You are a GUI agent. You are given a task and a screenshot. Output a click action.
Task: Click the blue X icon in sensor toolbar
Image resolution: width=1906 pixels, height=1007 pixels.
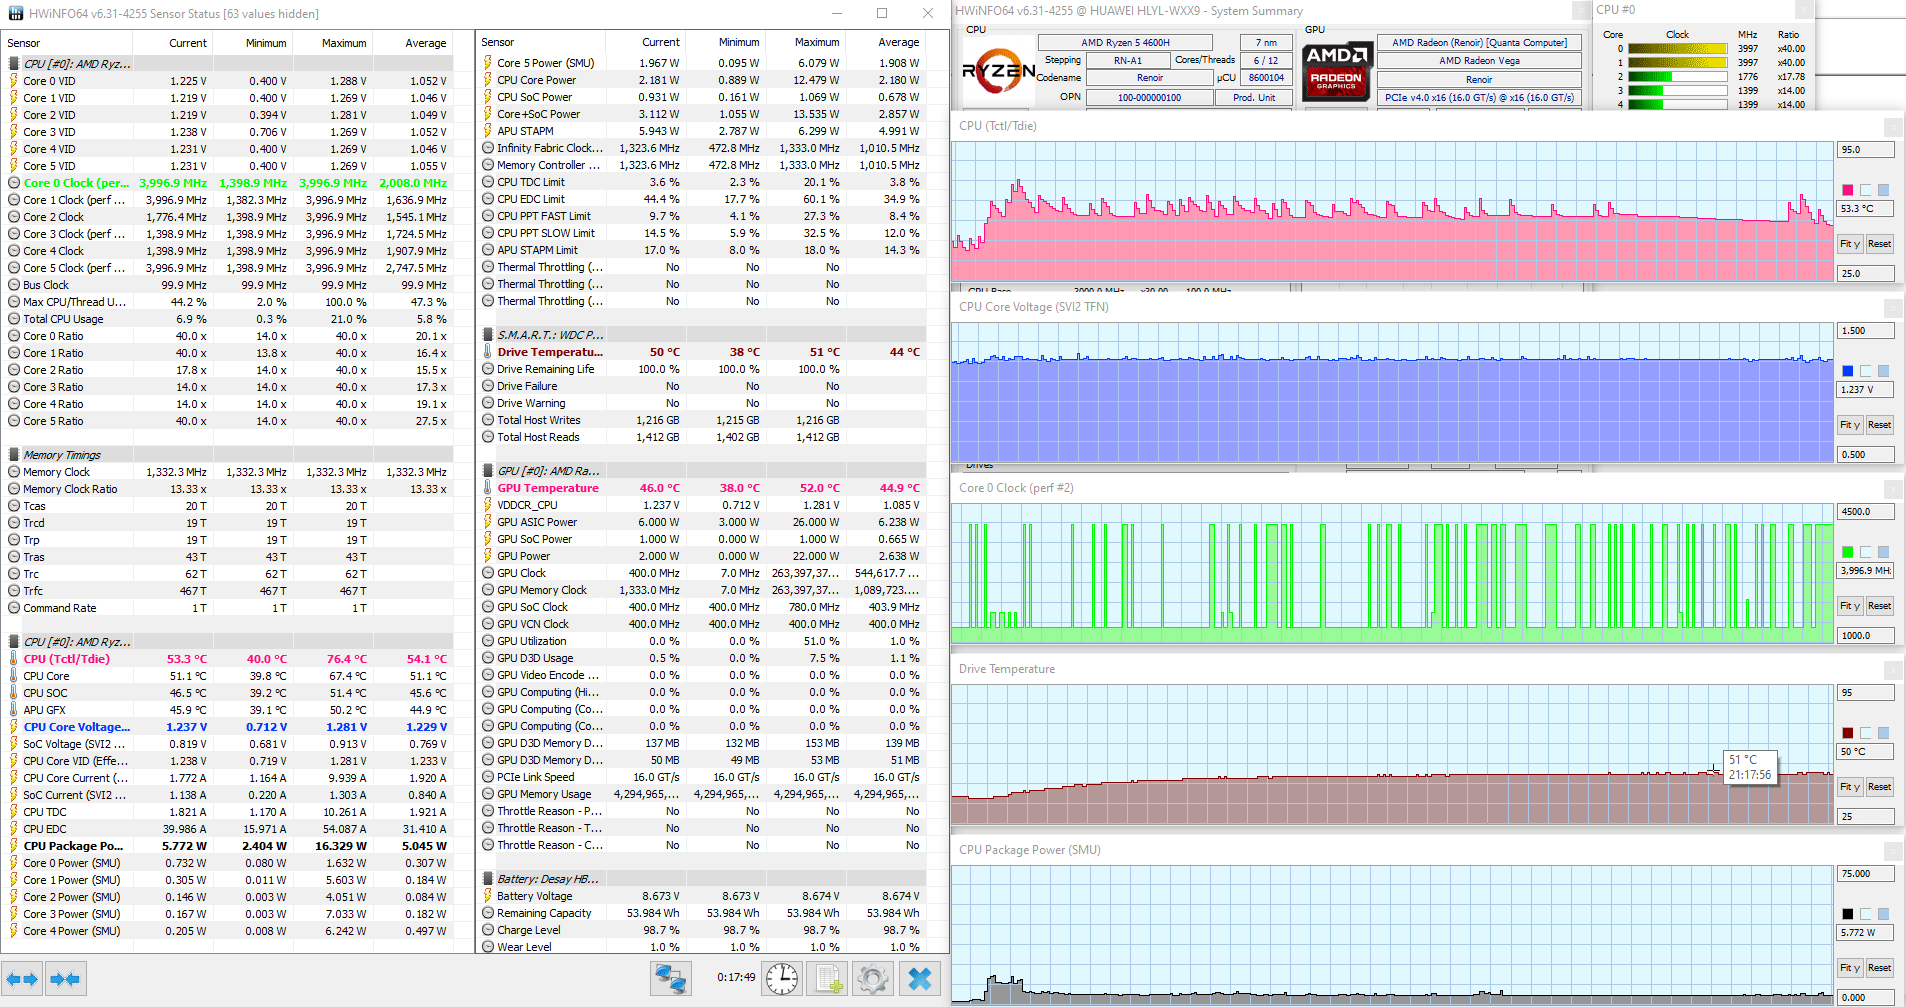pos(920,979)
